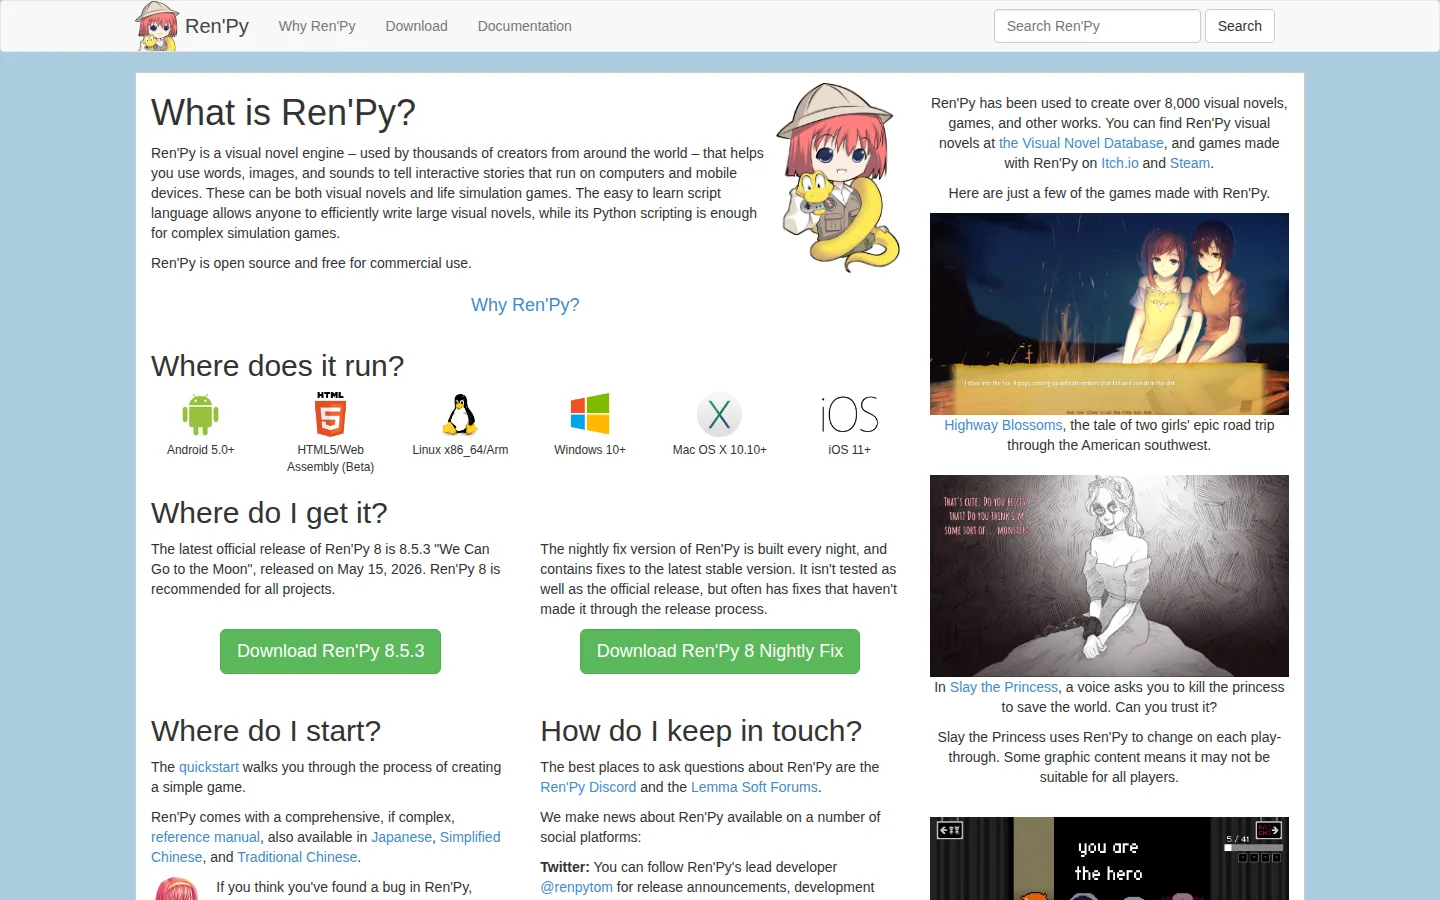Click Download Ren'Py 8 Nightly Fix button

click(x=720, y=651)
